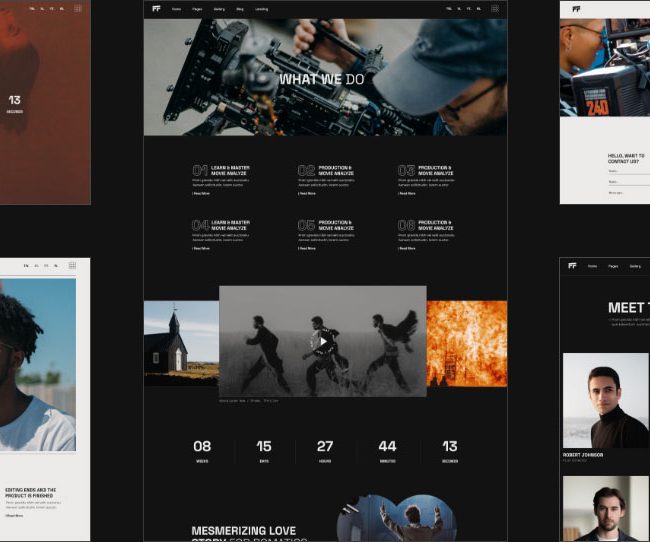Click the Robert Johnson portrait
The width and height of the screenshot is (650, 542).
coord(606,400)
